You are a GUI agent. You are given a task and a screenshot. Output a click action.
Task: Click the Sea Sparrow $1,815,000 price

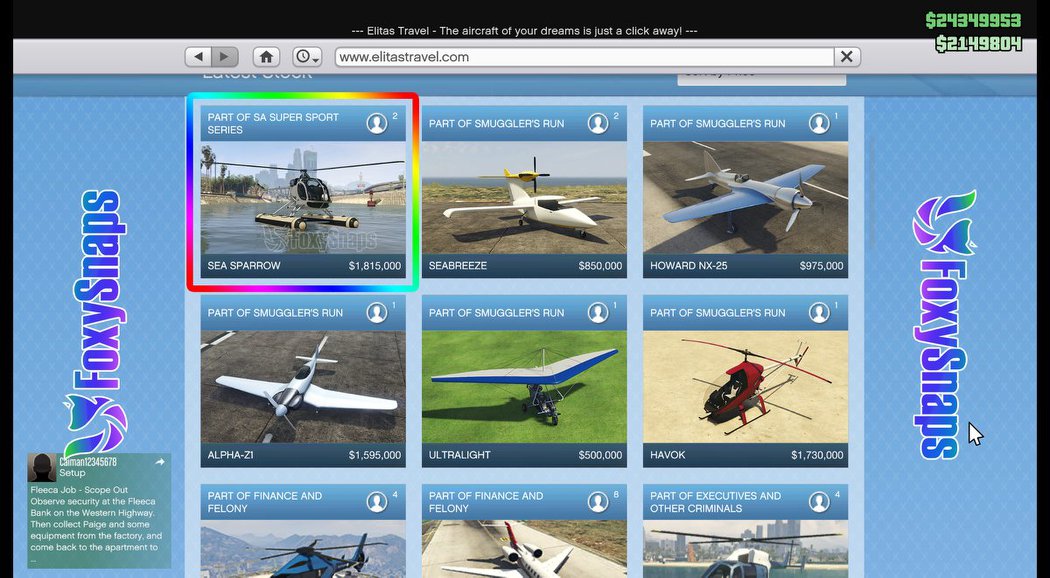coord(375,266)
